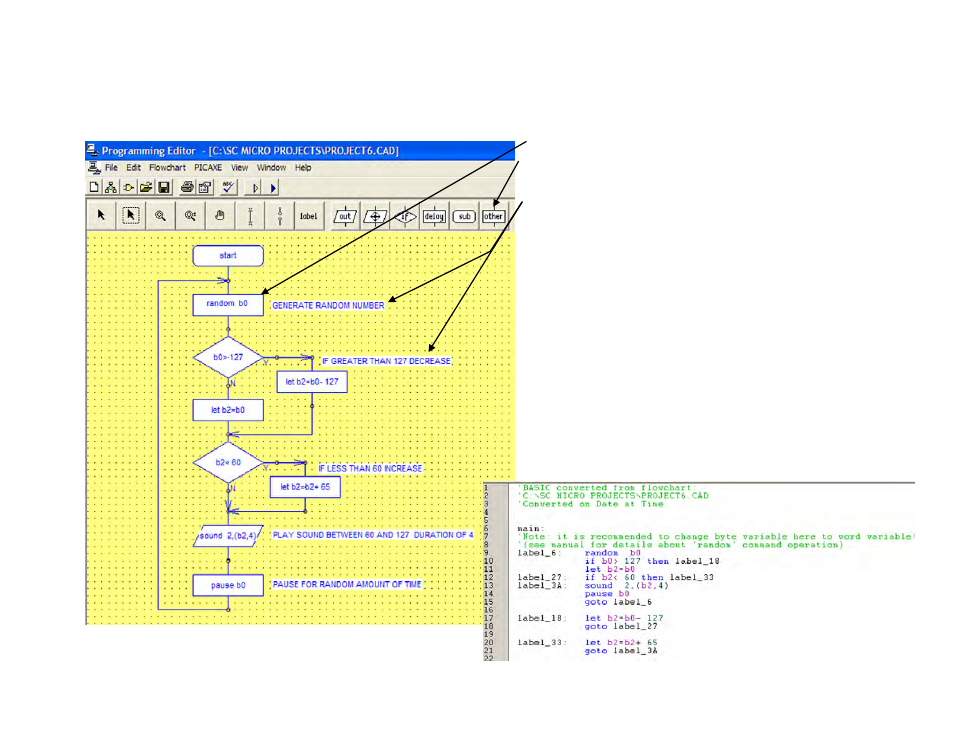Open the Edit menu

(133, 167)
